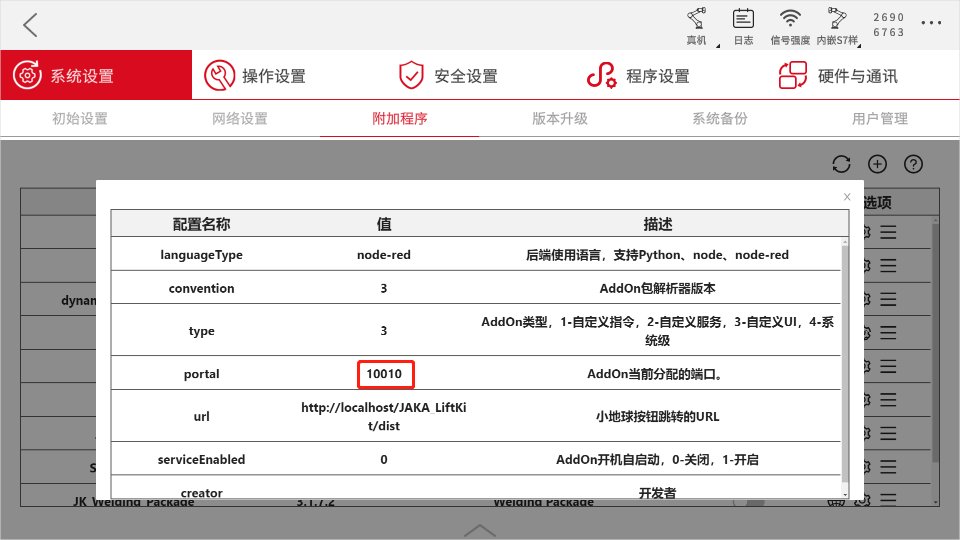Switch to 安全设置 tab
The height and width of the screenshot is (540, 960).
(x=448, y=75)
